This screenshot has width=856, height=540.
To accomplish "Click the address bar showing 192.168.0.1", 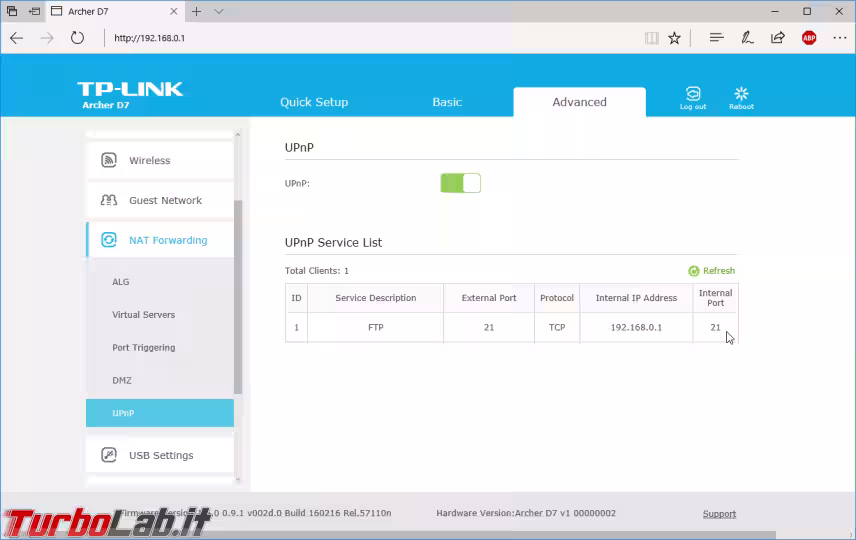I will [x=370, y=38].
